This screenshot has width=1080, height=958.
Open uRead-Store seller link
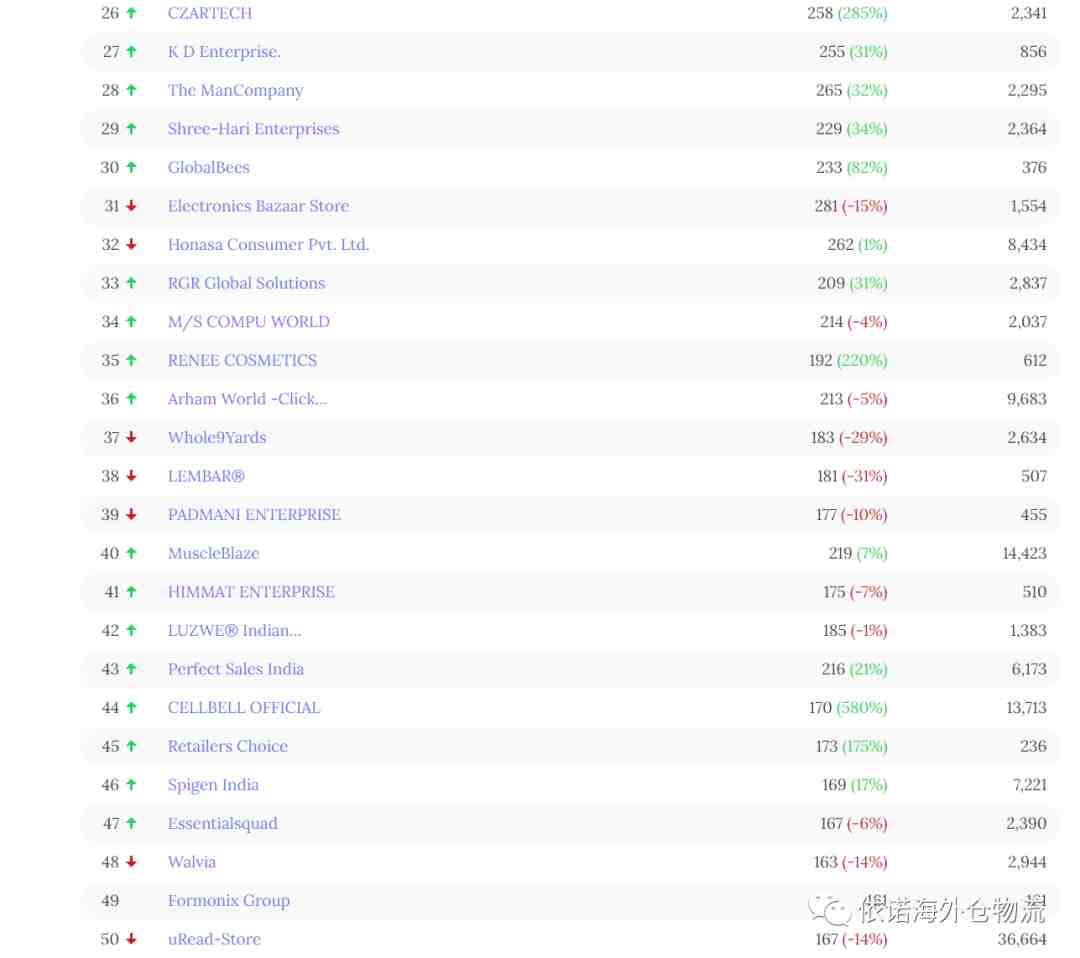click(x=214, y=939)
